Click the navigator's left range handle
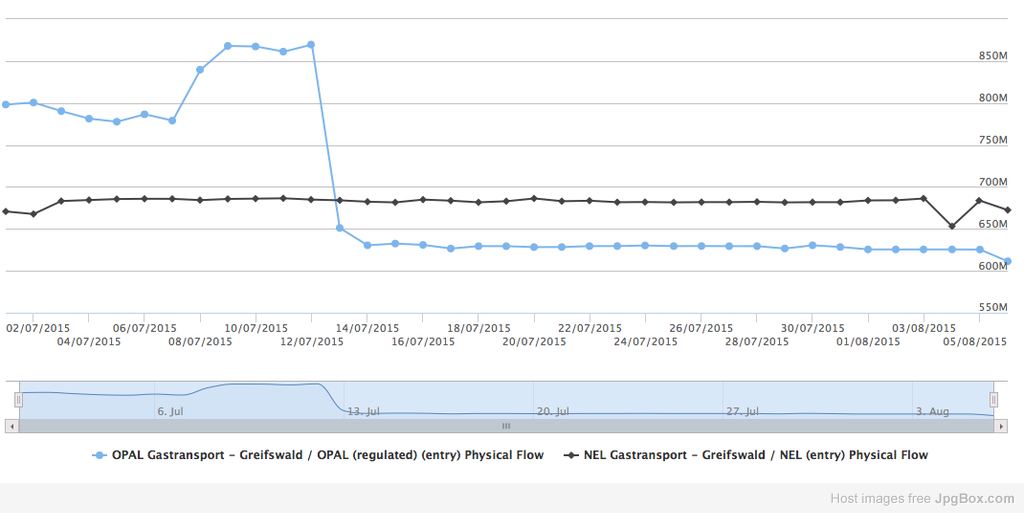The image size is (1024, 513). coord(18,399)
